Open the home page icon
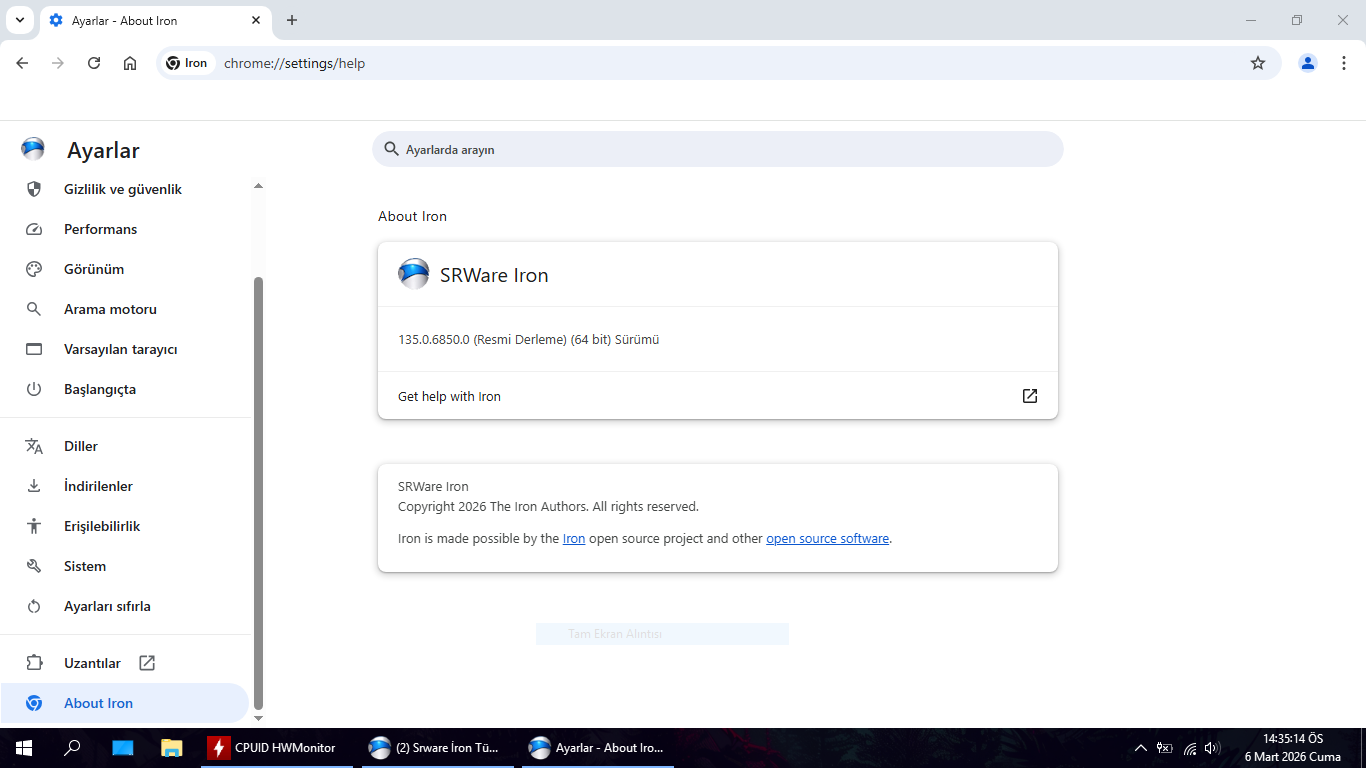Viewport: 1366px width, 768px height. pyautogui.click(x=130, y=63)
